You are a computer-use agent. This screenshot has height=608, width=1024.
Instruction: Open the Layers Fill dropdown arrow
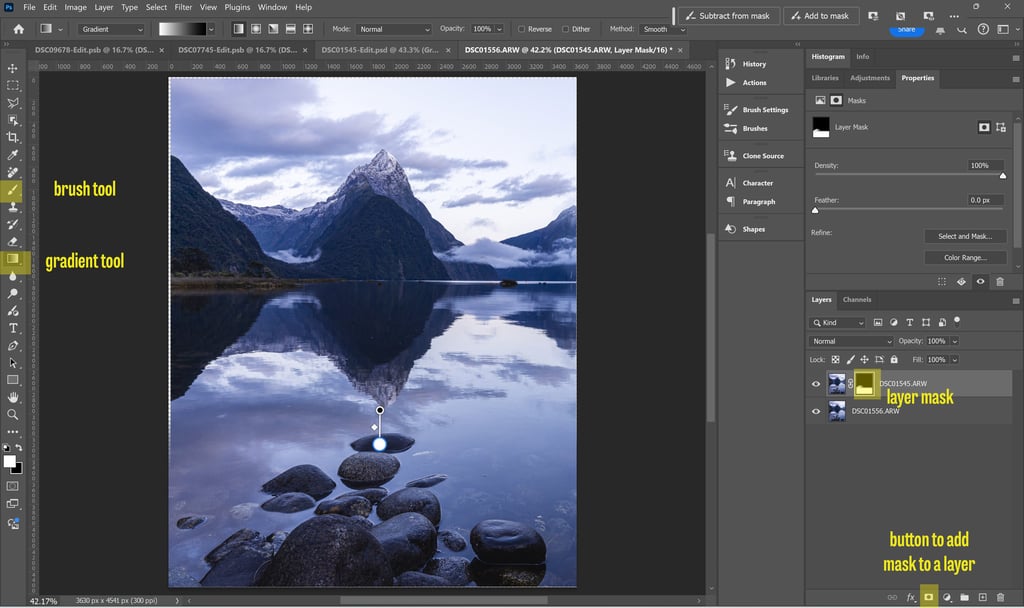pyautogui.click(x=954, y=359)
